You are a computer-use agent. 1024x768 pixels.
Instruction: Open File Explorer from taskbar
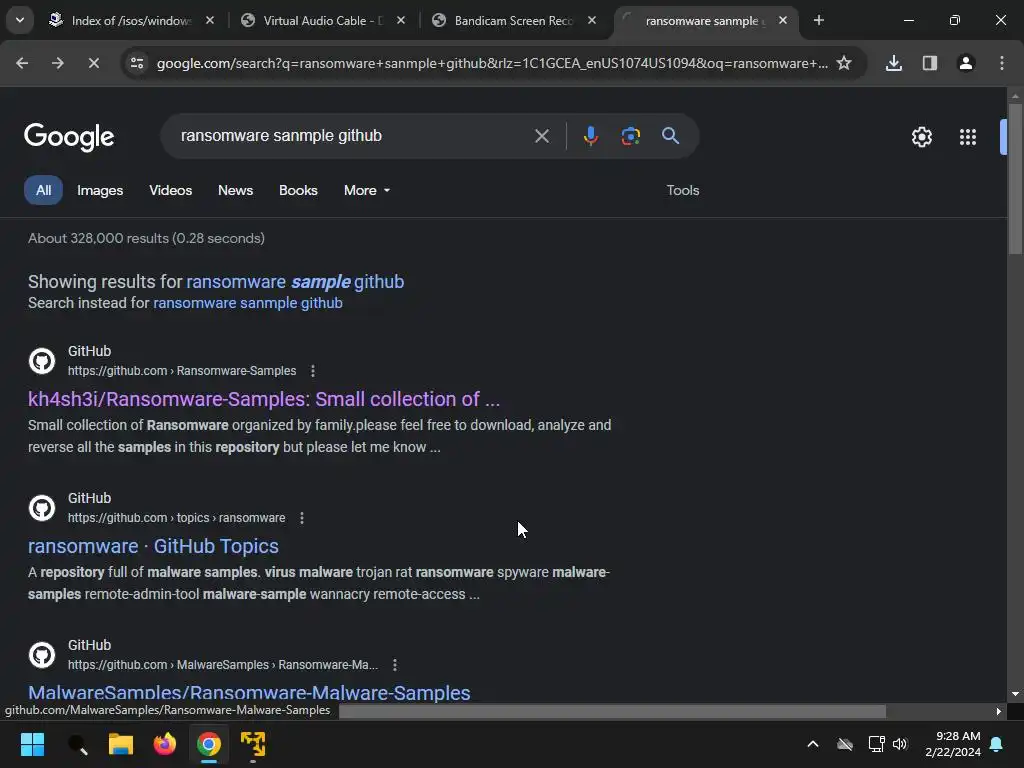pyautogui.click(x=121, y=744)
